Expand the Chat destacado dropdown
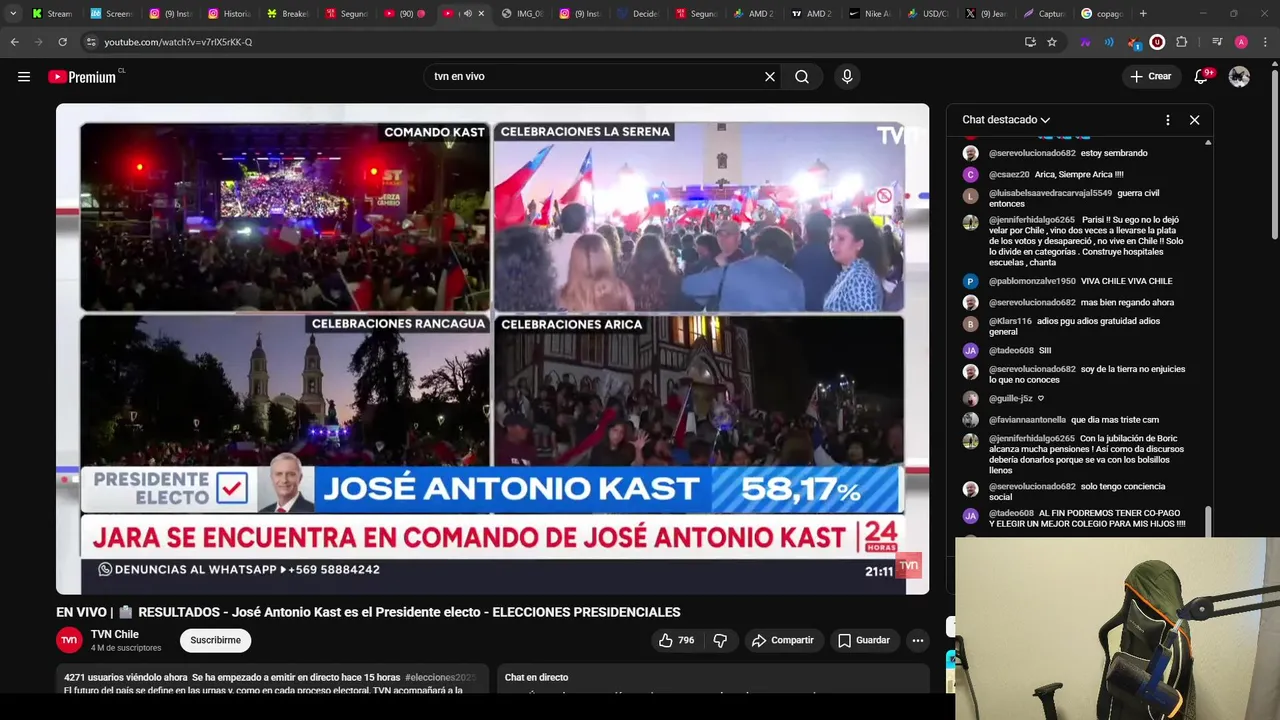 tap(1006, 120)
